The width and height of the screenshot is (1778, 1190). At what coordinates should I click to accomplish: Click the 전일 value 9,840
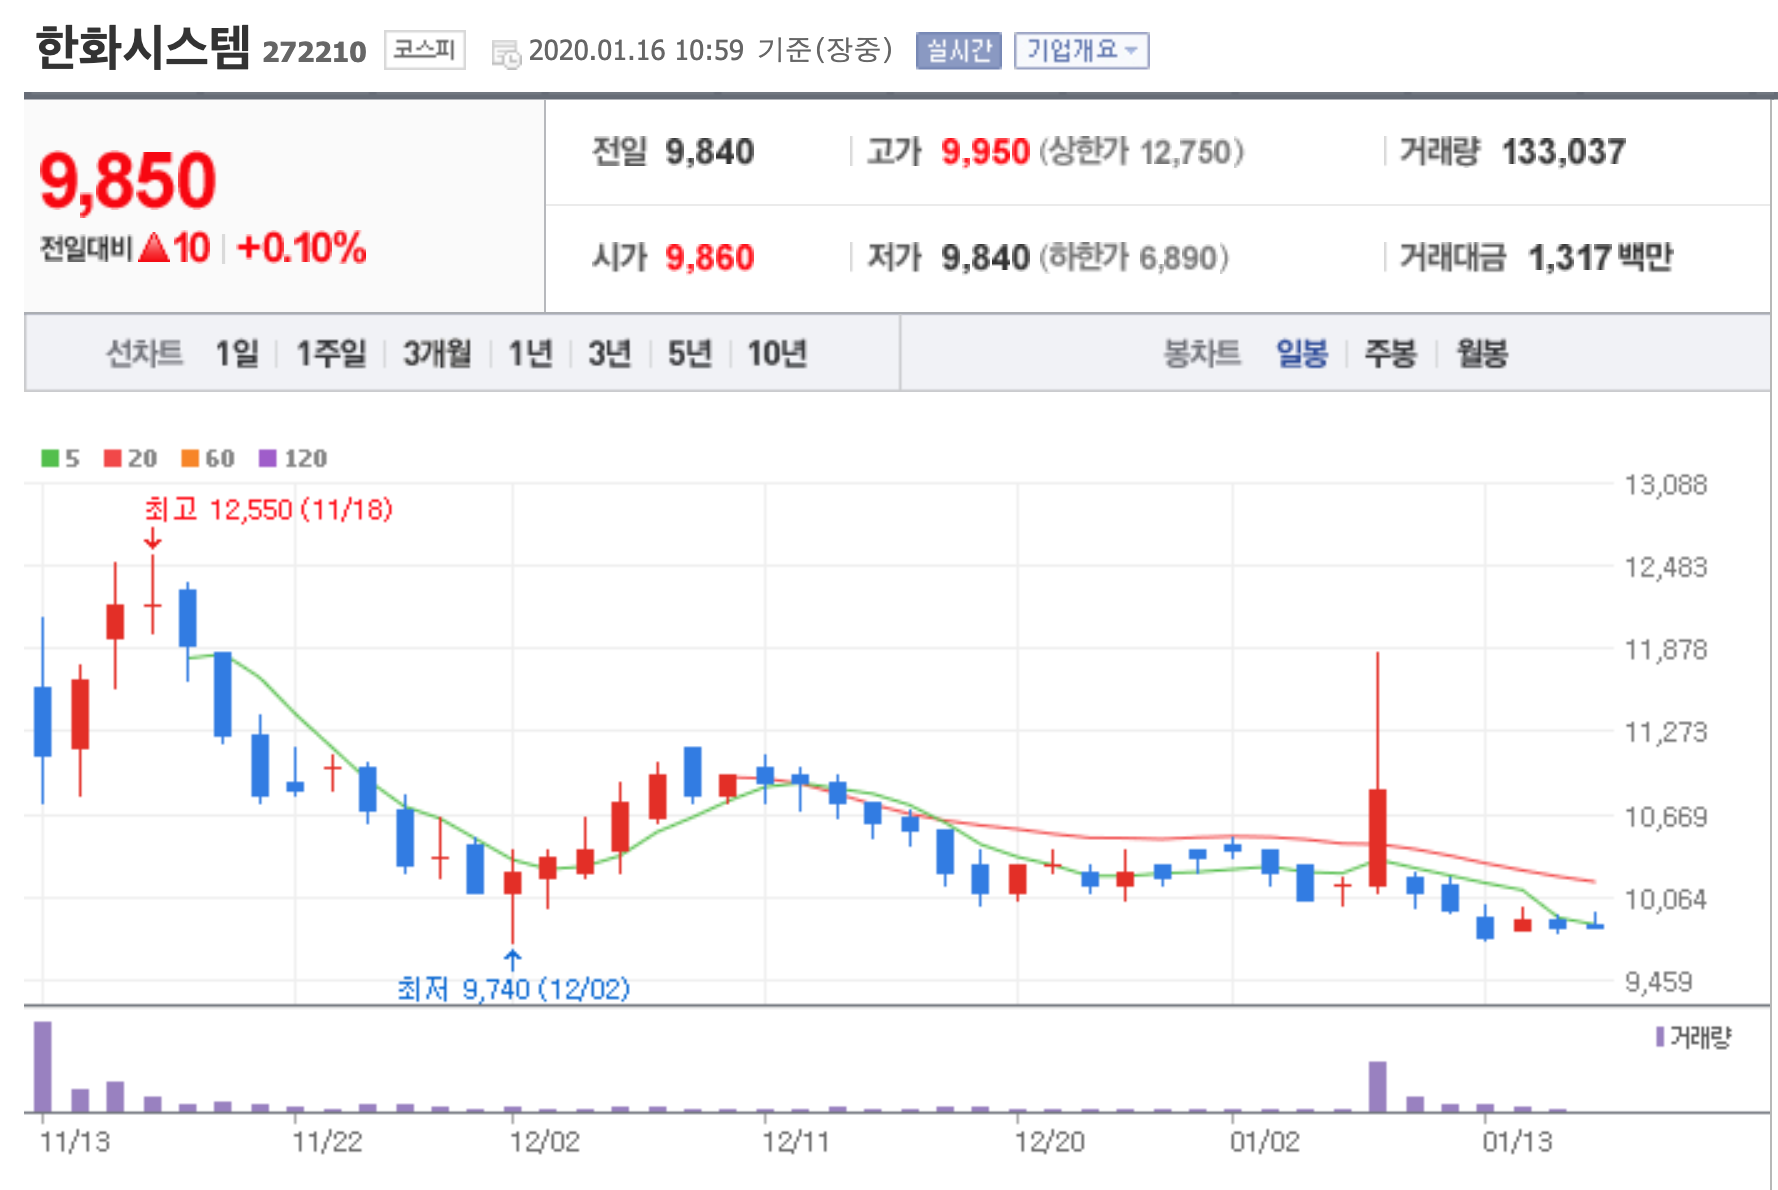709,152
